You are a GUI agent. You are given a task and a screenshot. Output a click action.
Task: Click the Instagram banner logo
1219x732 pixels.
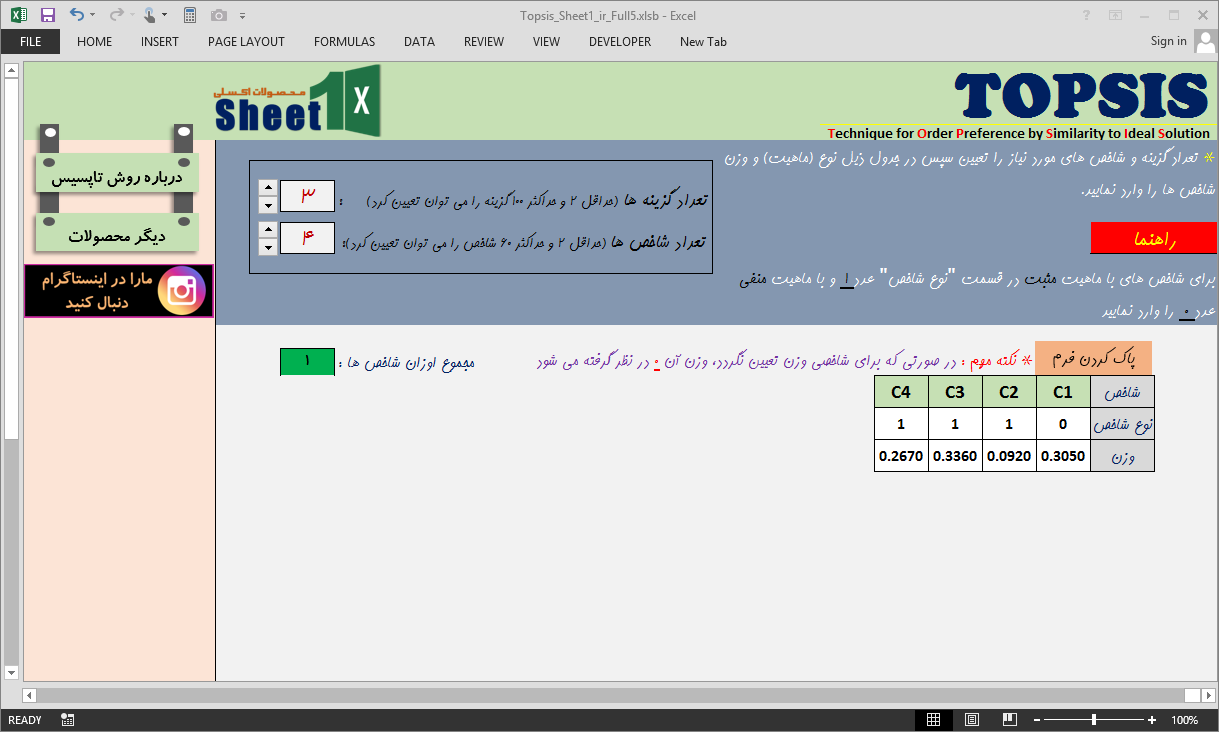[x=181, y=291]
